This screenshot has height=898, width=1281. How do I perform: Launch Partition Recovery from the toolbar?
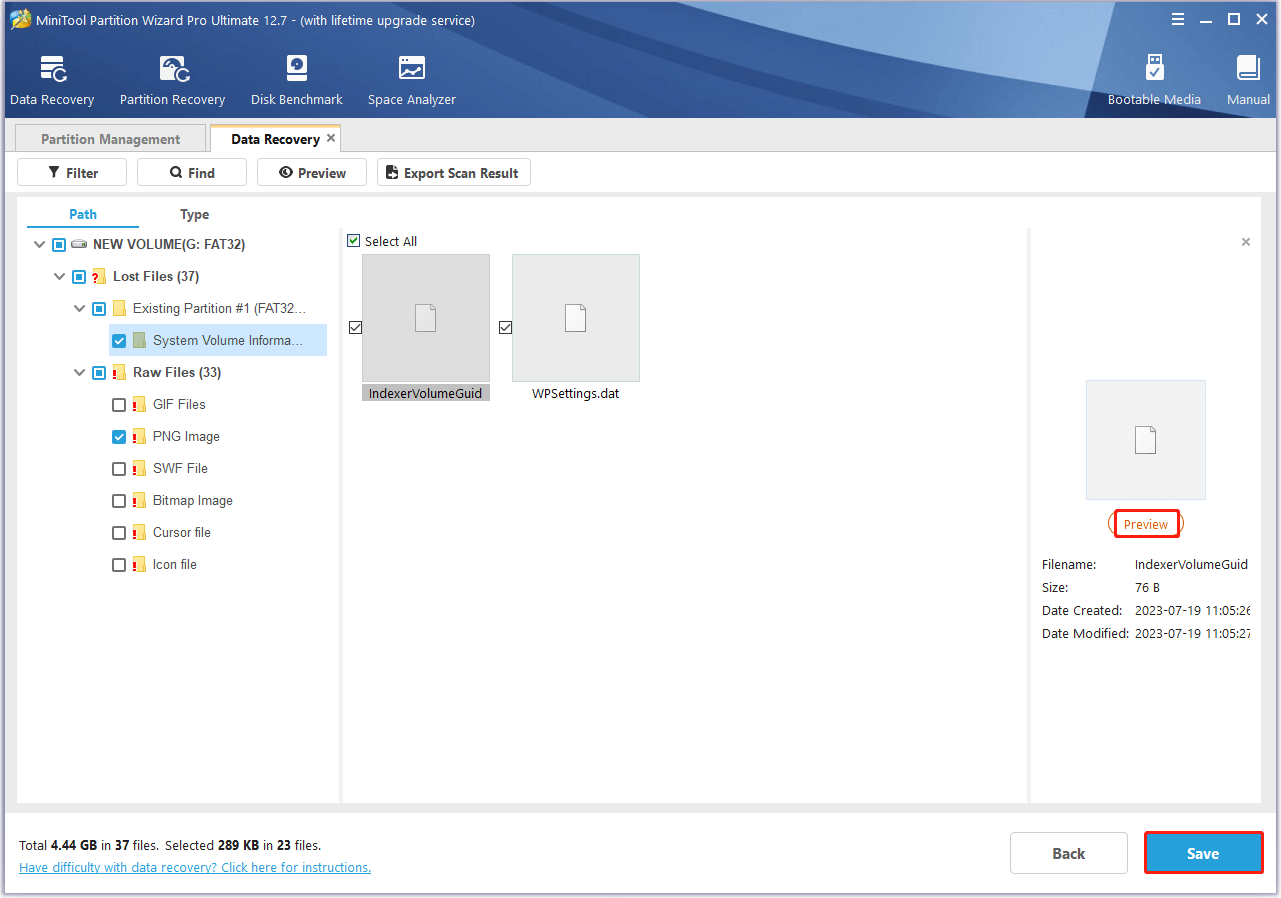tap(173, 68)
